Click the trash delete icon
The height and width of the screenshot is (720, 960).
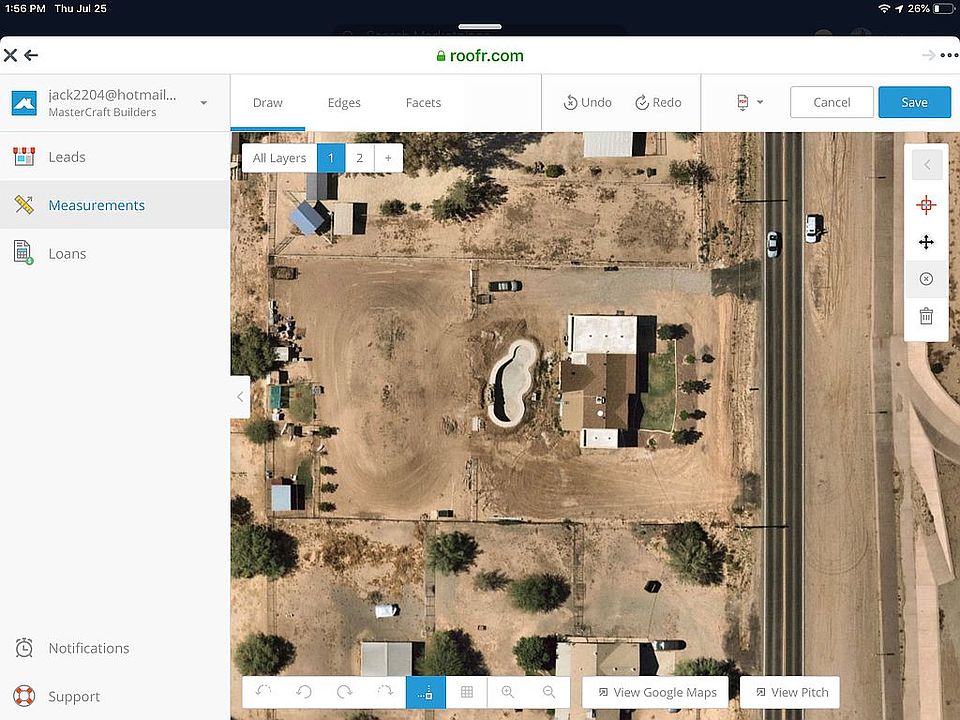[x=926, y=316]
